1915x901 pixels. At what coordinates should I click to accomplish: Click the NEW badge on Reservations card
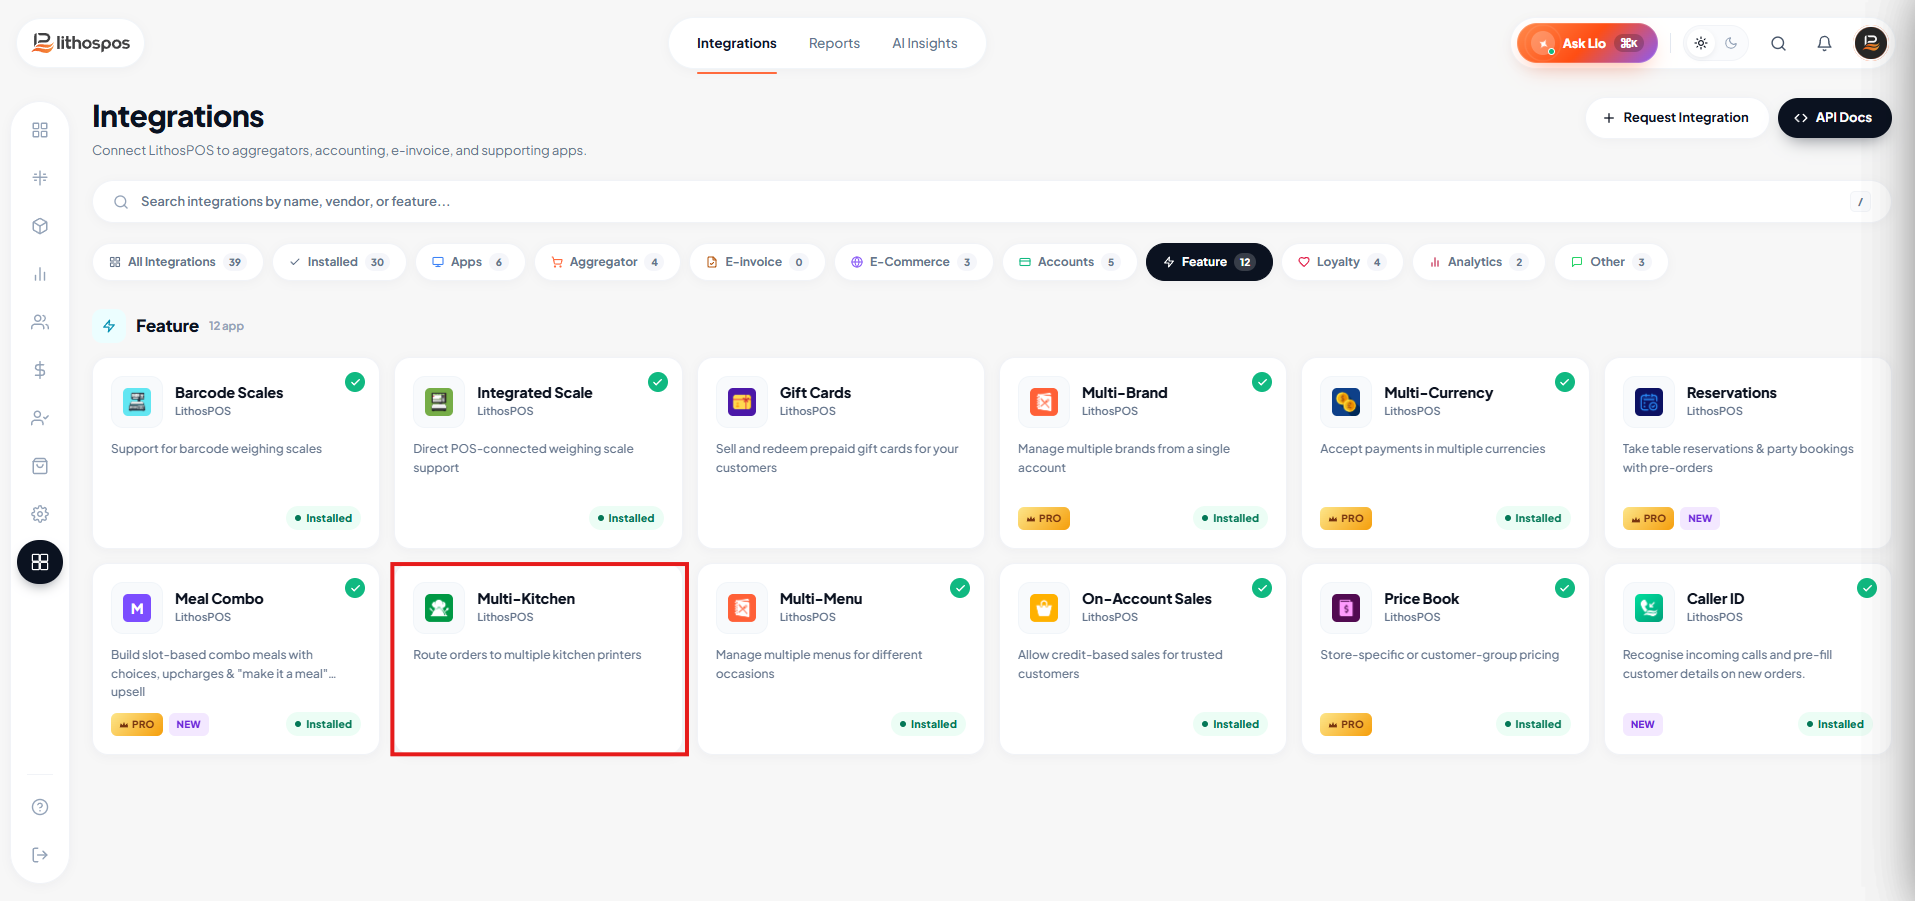click(x=1700, y=518)
